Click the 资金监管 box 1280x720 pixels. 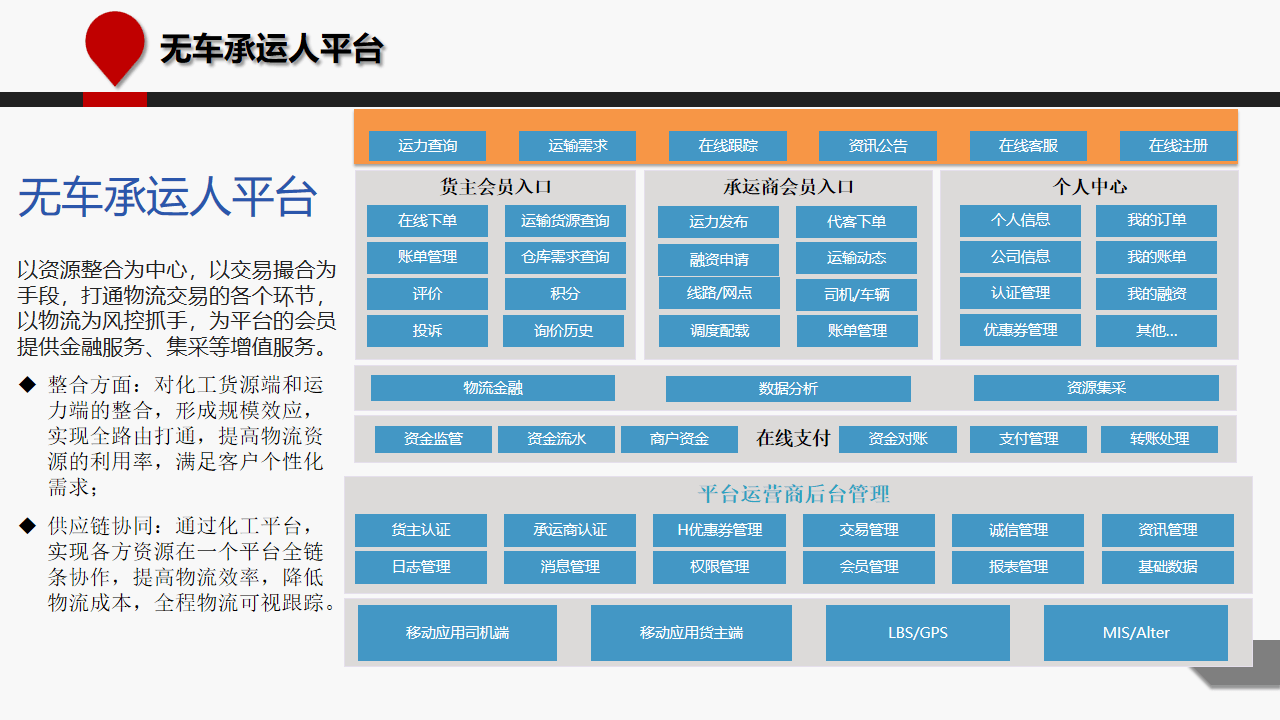coord(433,439)
